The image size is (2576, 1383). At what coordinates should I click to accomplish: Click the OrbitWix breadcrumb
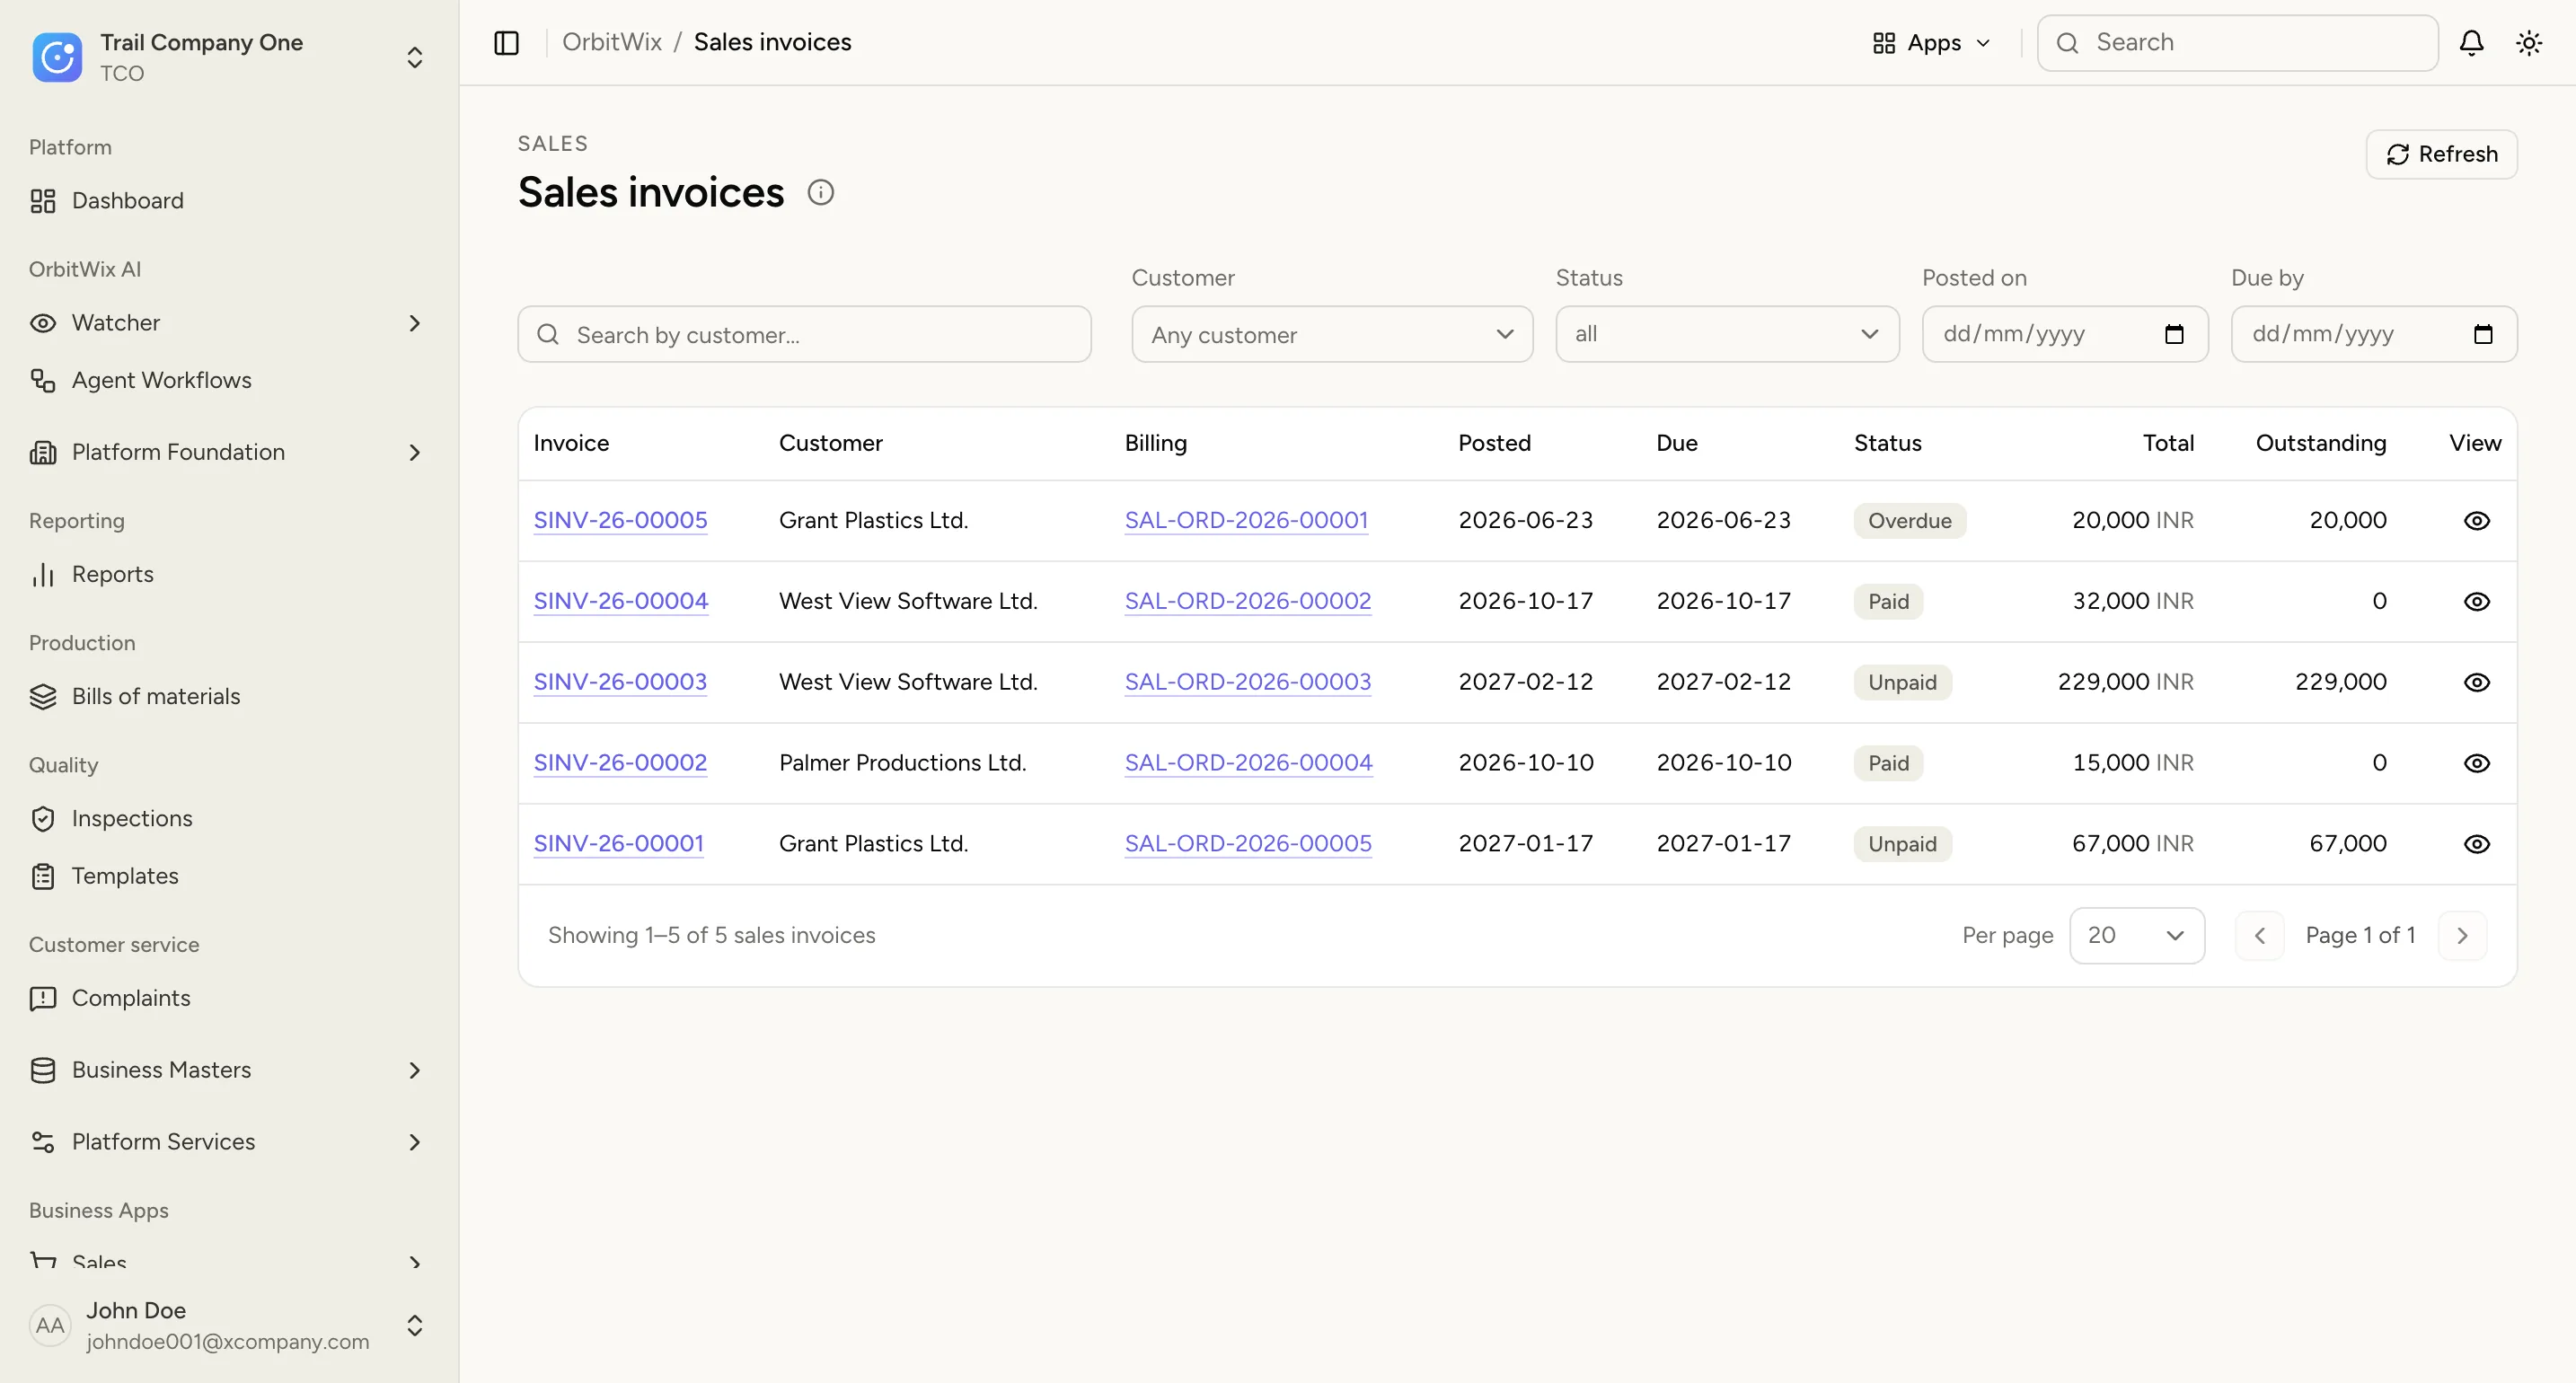tap(612, 42)
